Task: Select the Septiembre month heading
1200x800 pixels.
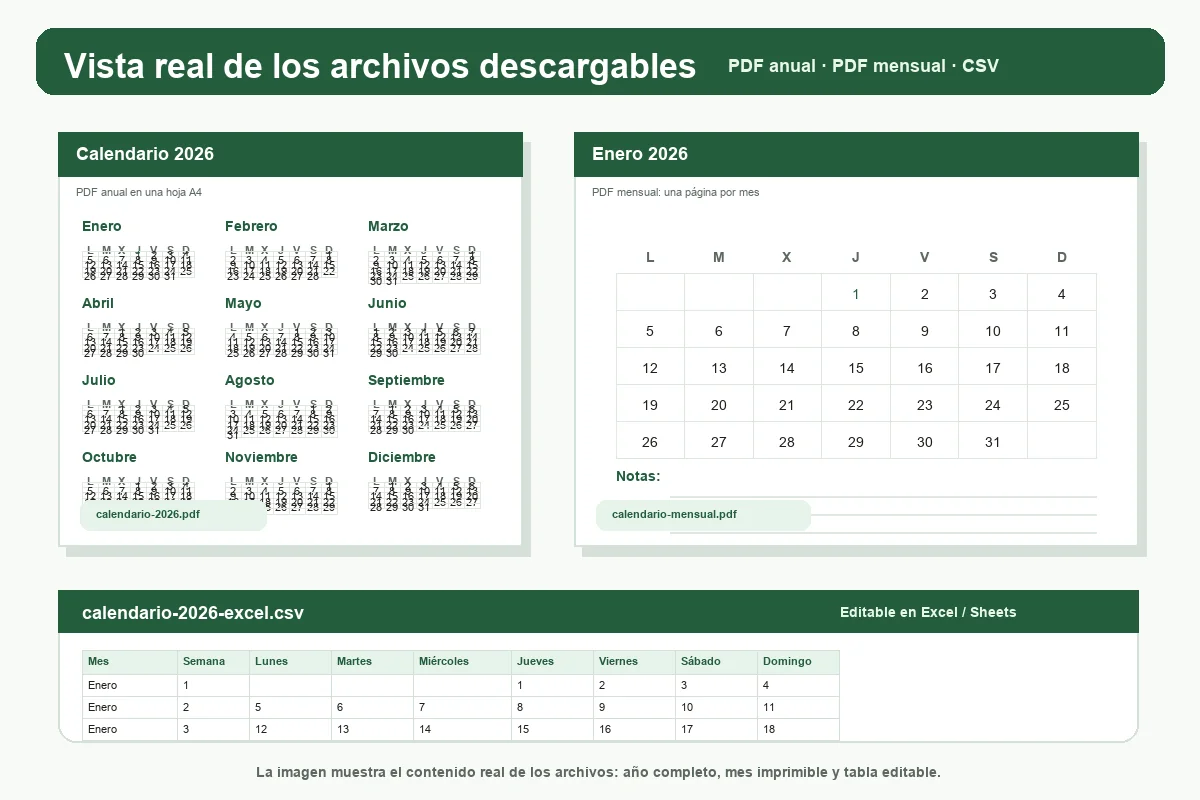Action: tap(406, 380)
